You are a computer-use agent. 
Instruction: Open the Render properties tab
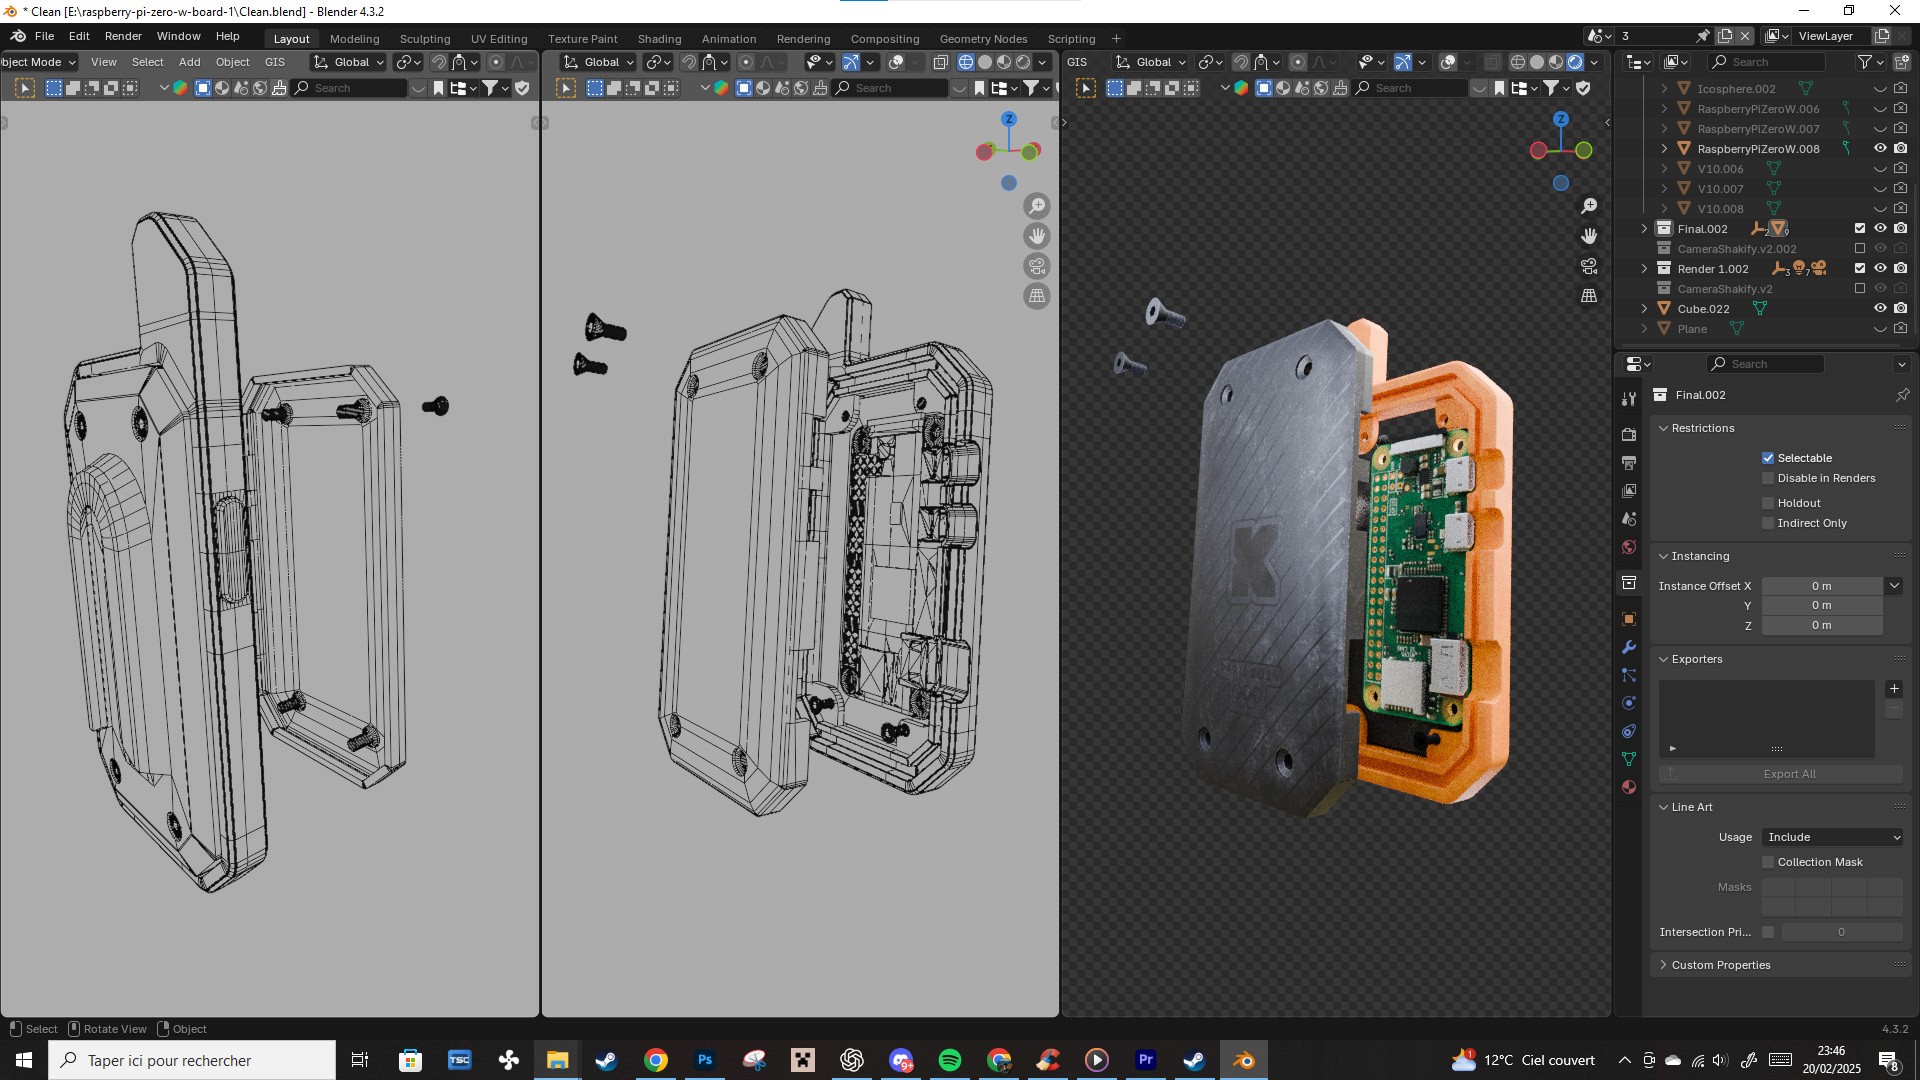(1629, 434)
